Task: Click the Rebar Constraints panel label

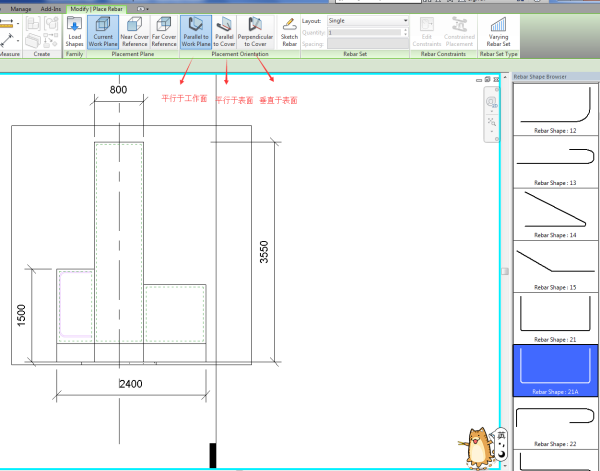Action: click(443, 54)
